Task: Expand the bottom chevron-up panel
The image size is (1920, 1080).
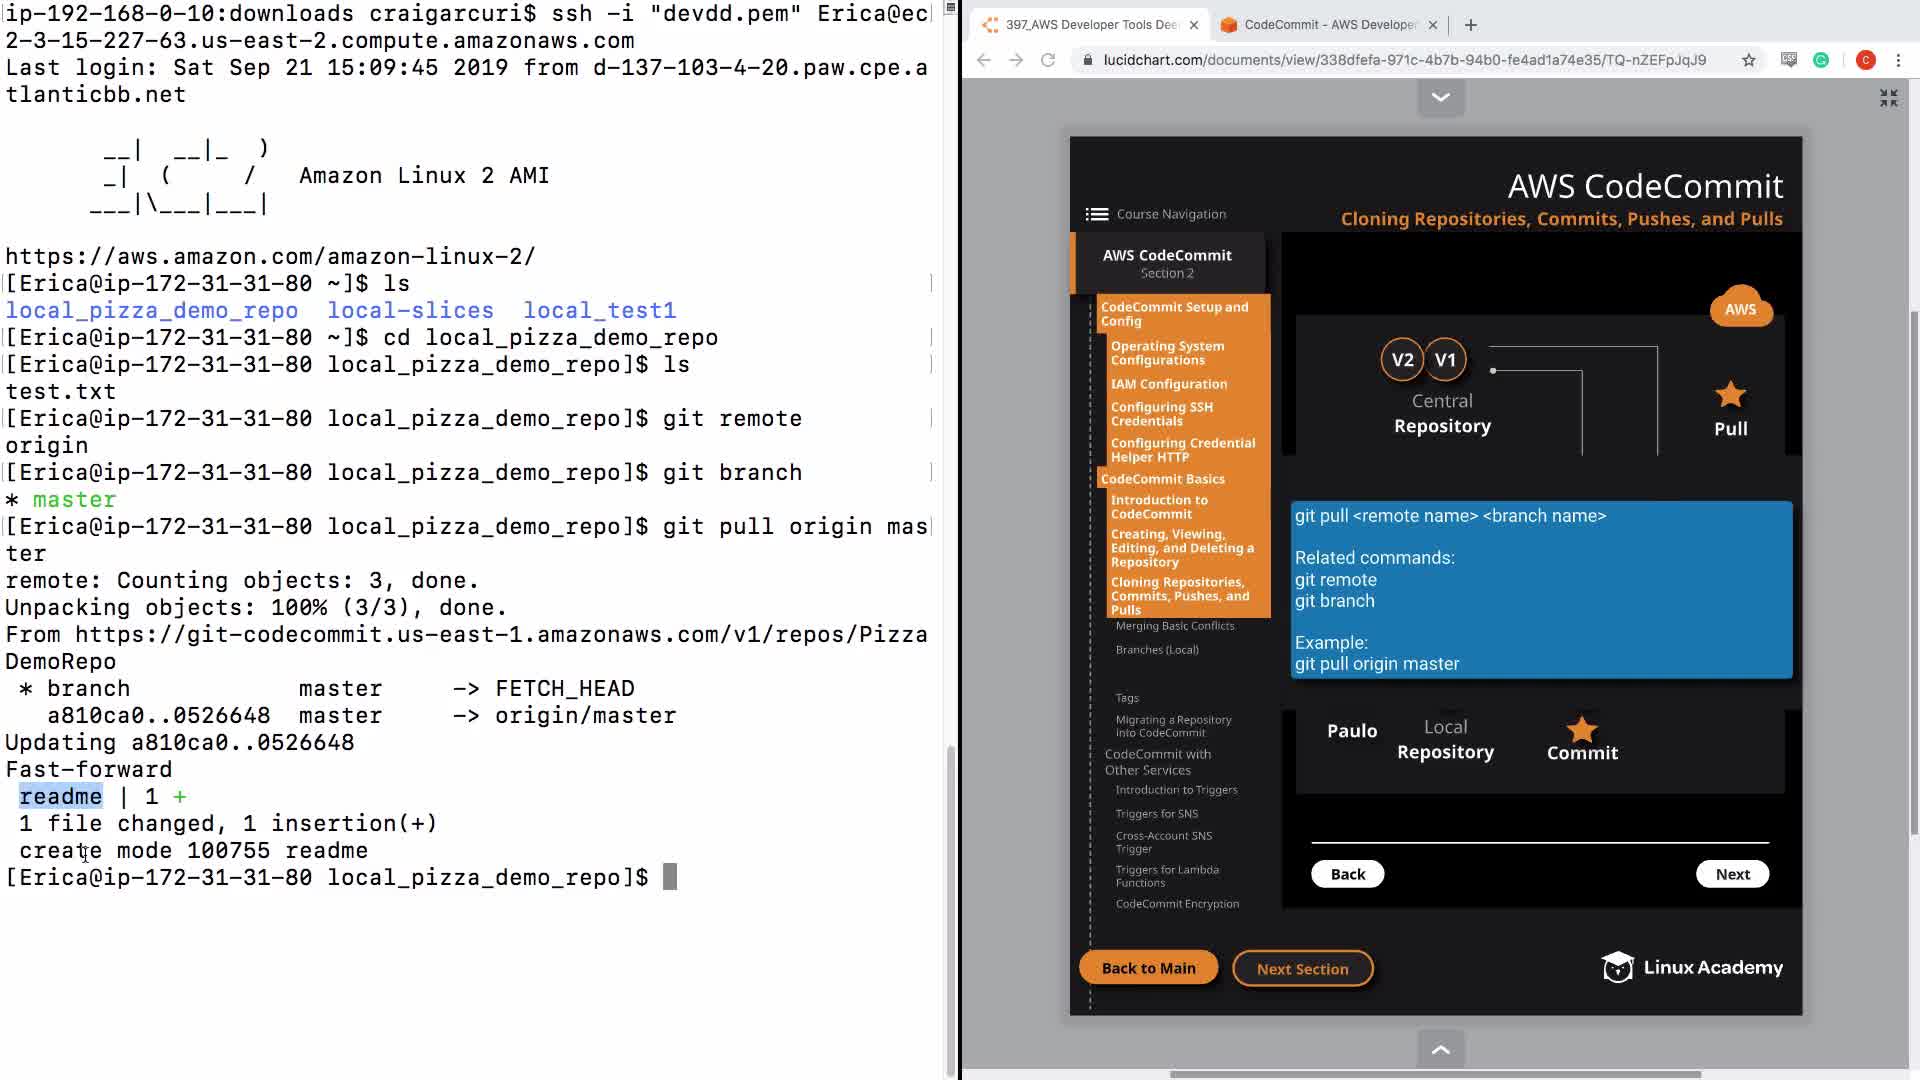Action: [1441, 1049]
